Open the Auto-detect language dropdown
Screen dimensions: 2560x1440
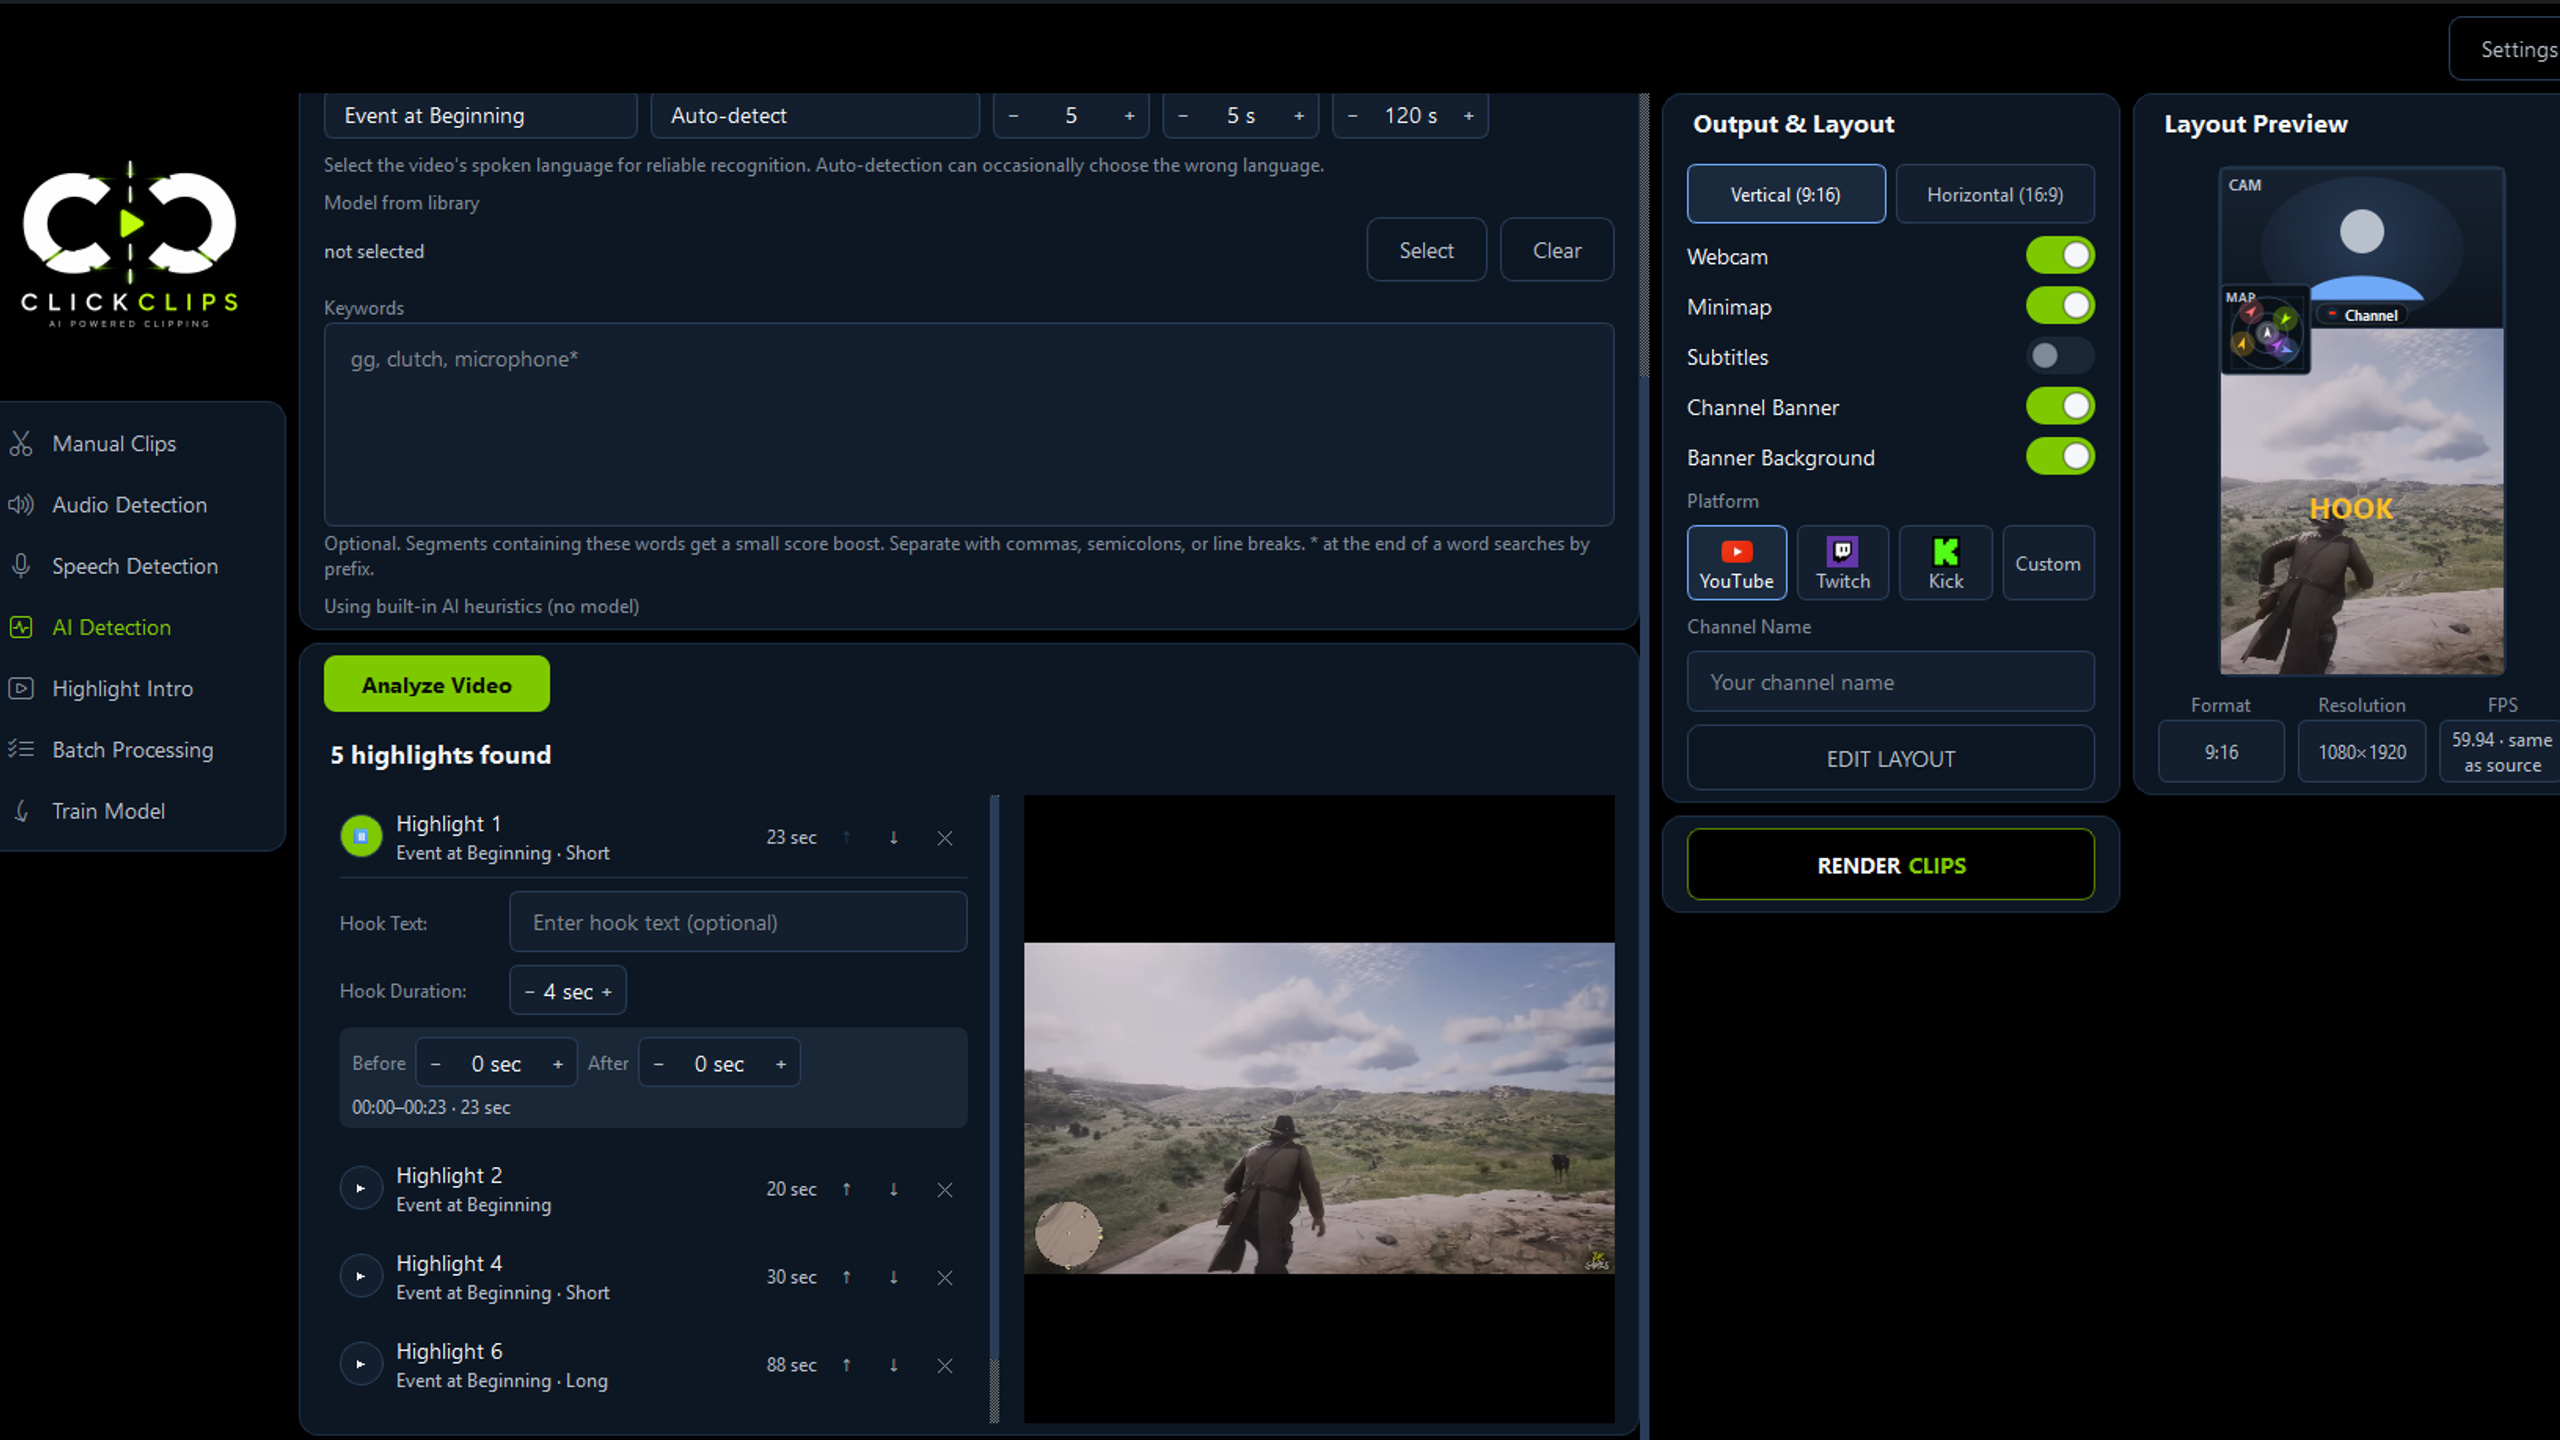click(815, 116)
